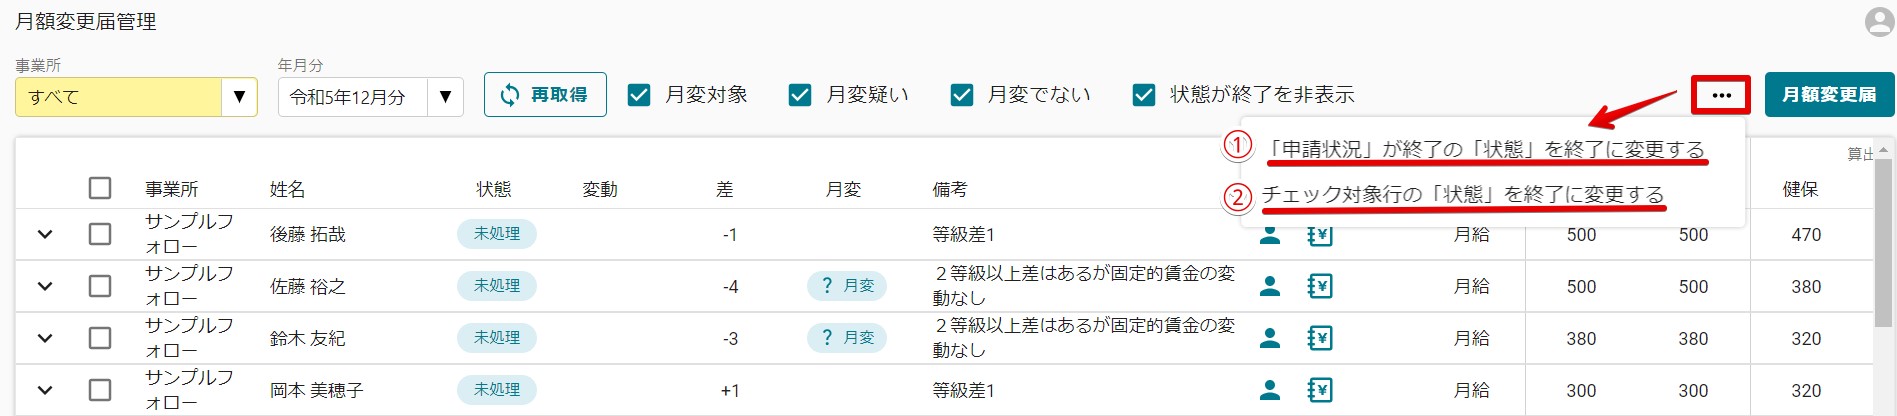The width and height of the screenshot is (1897, 416).
Task: Tick the select-all checkbox in table header
Action: tap(100, 188)
